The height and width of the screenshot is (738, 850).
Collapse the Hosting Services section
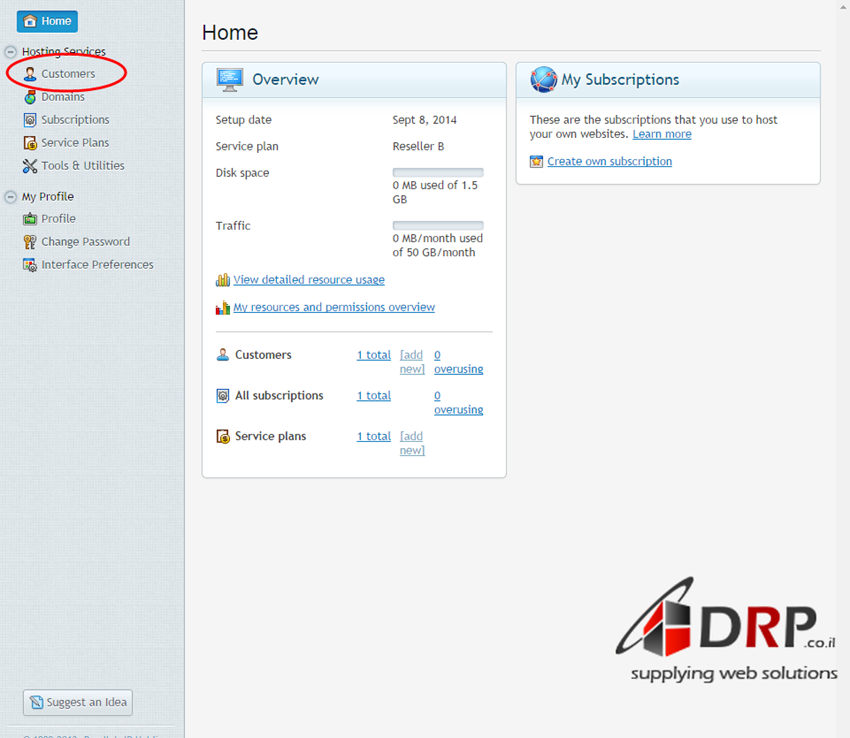[11, 51]
